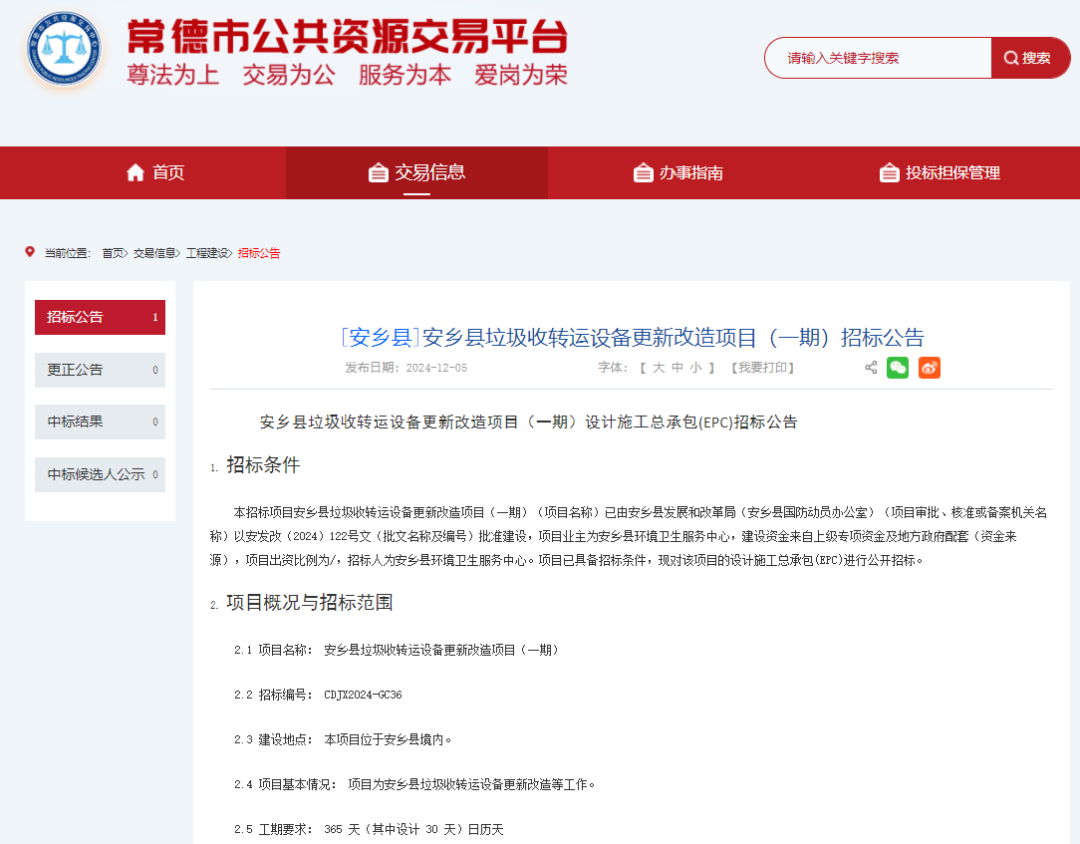Click the 常德市公共资源交易平台 site title

(347, 36)
